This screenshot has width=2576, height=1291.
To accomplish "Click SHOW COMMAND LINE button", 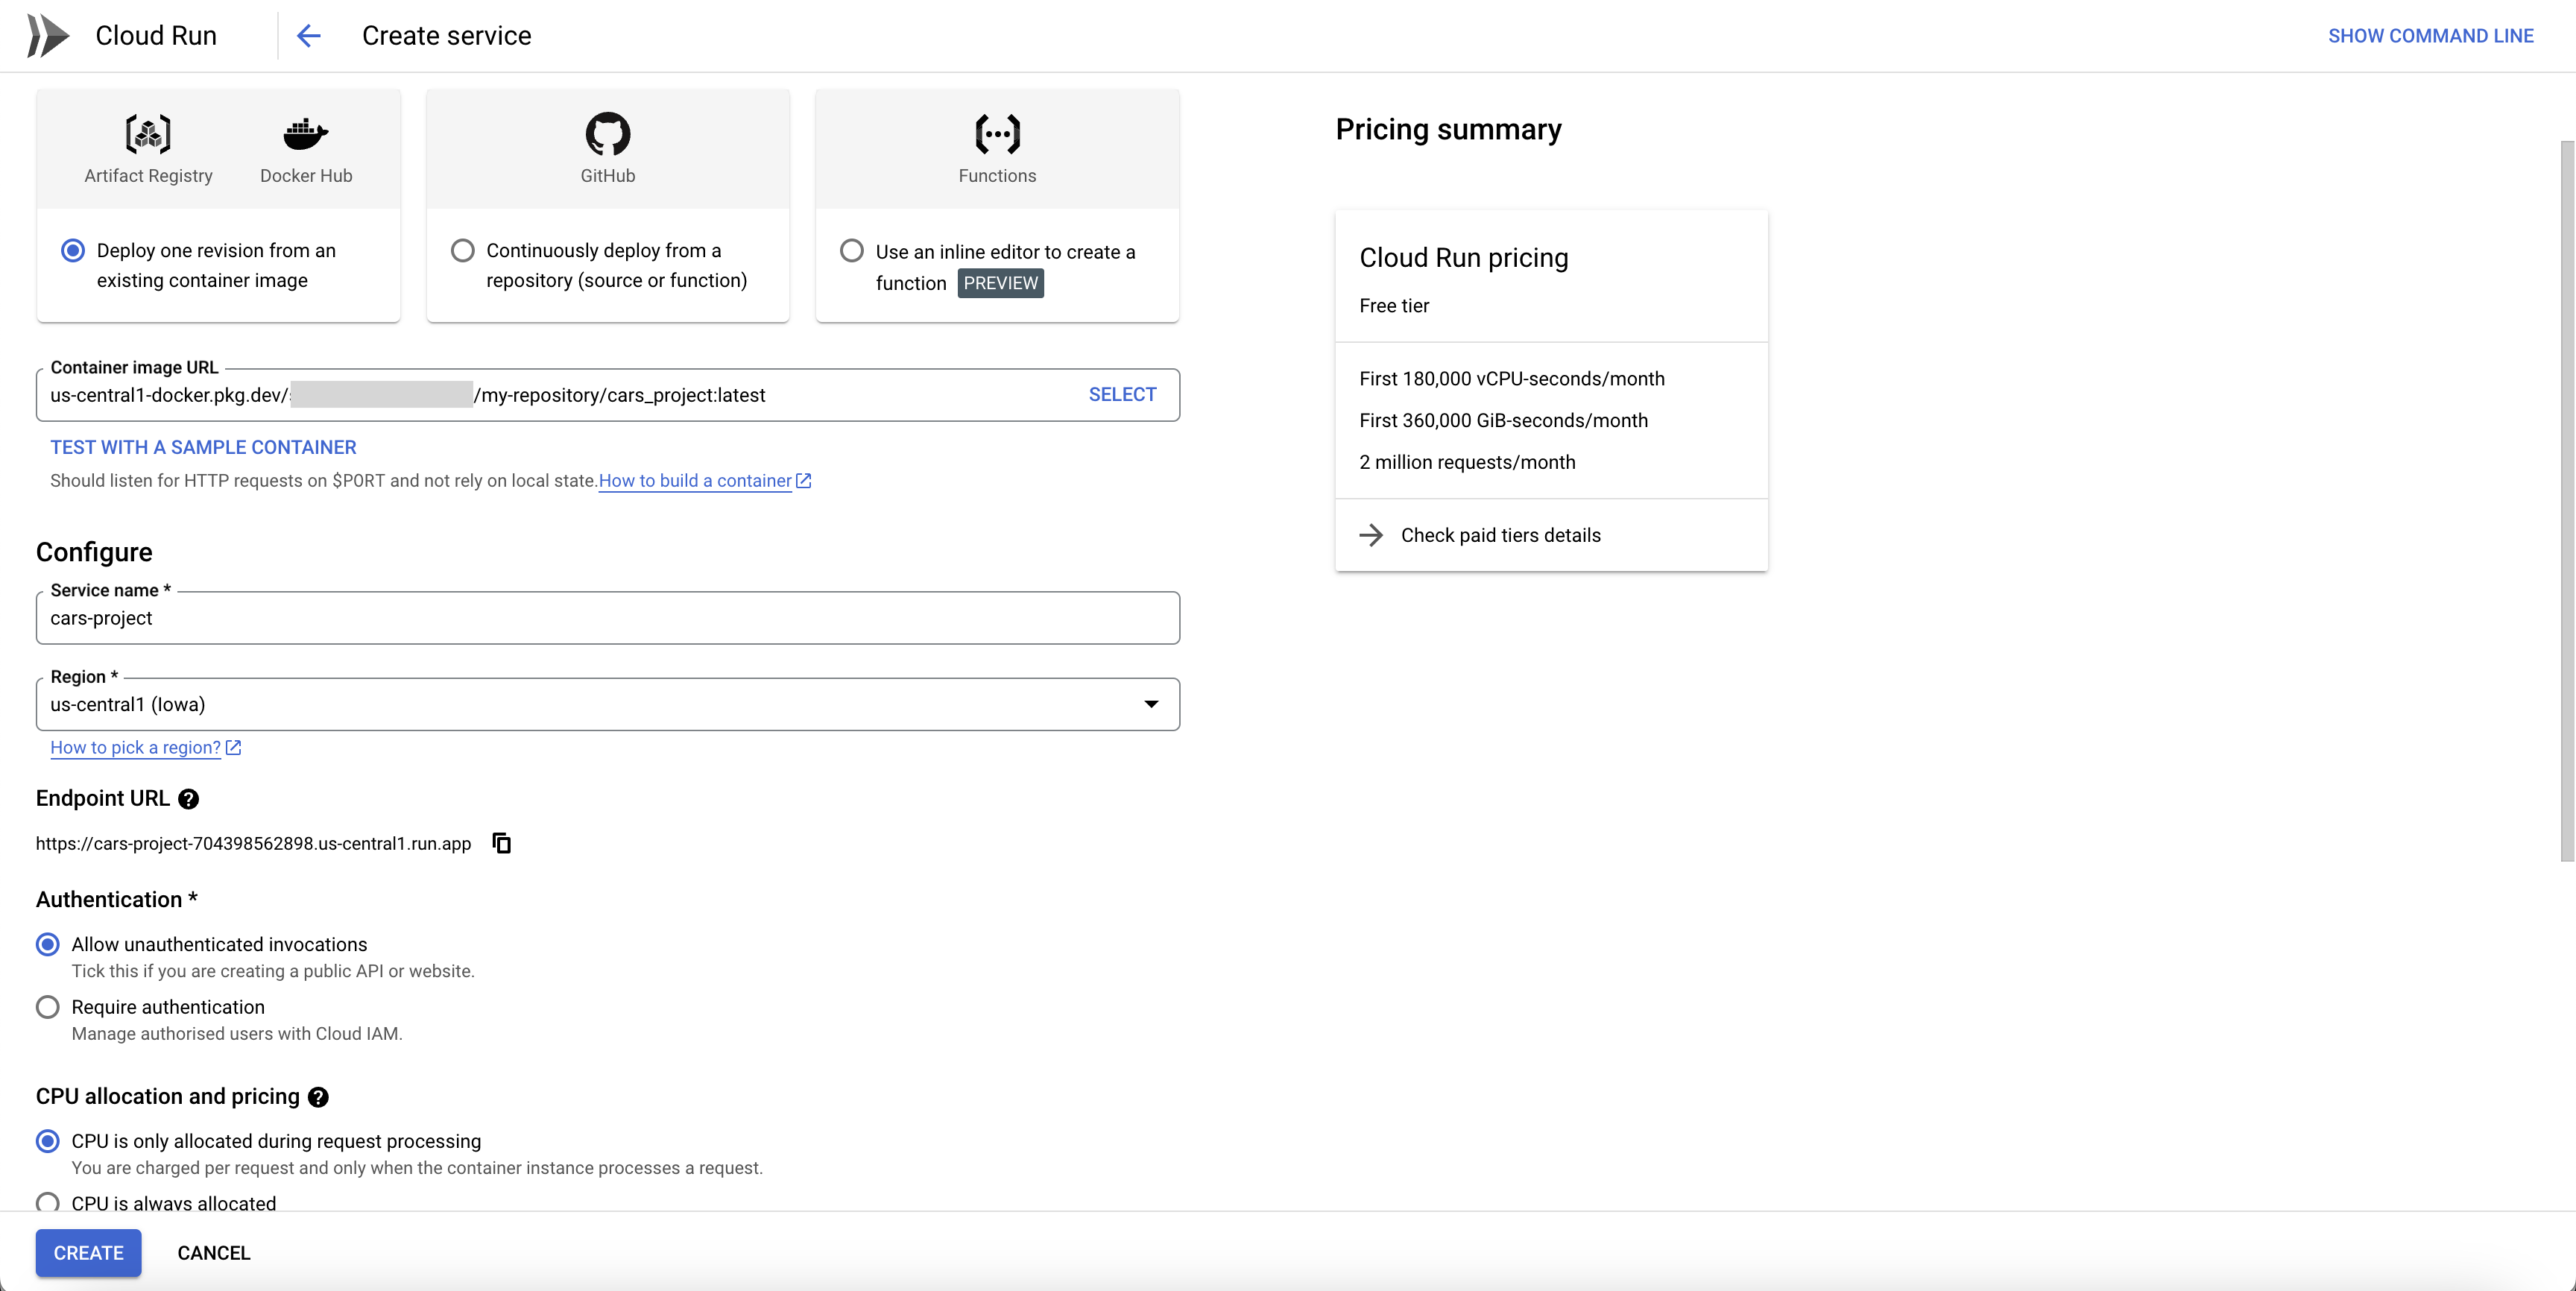I will point(2430,36).
